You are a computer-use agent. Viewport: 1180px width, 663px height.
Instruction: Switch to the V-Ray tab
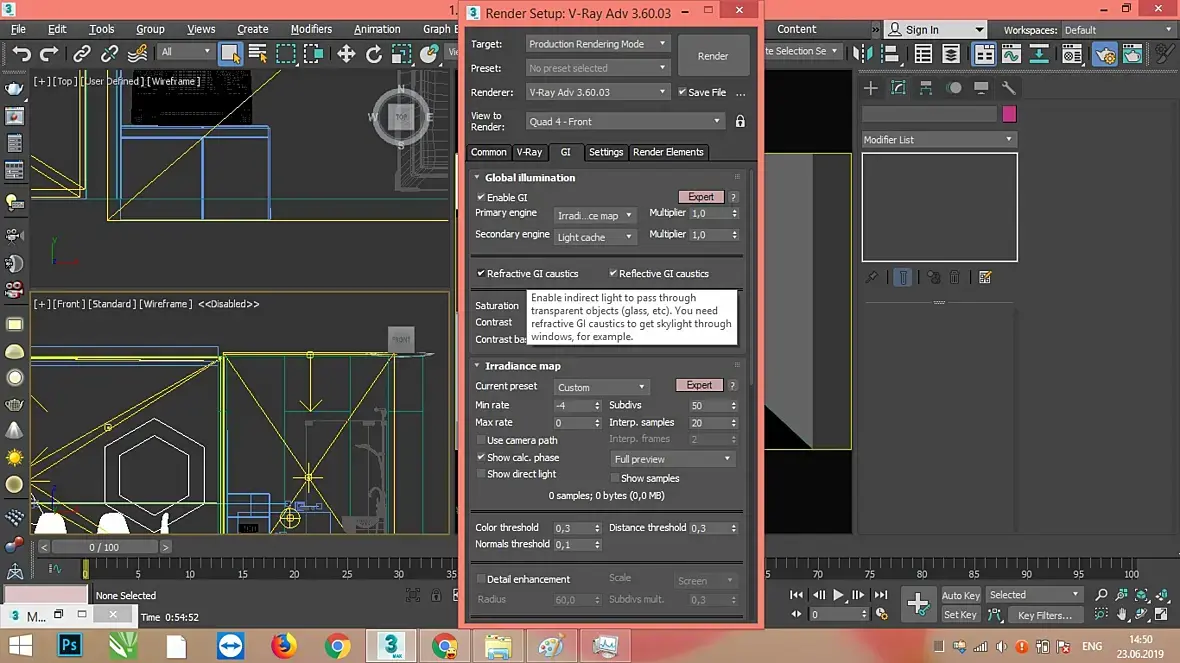529,152
